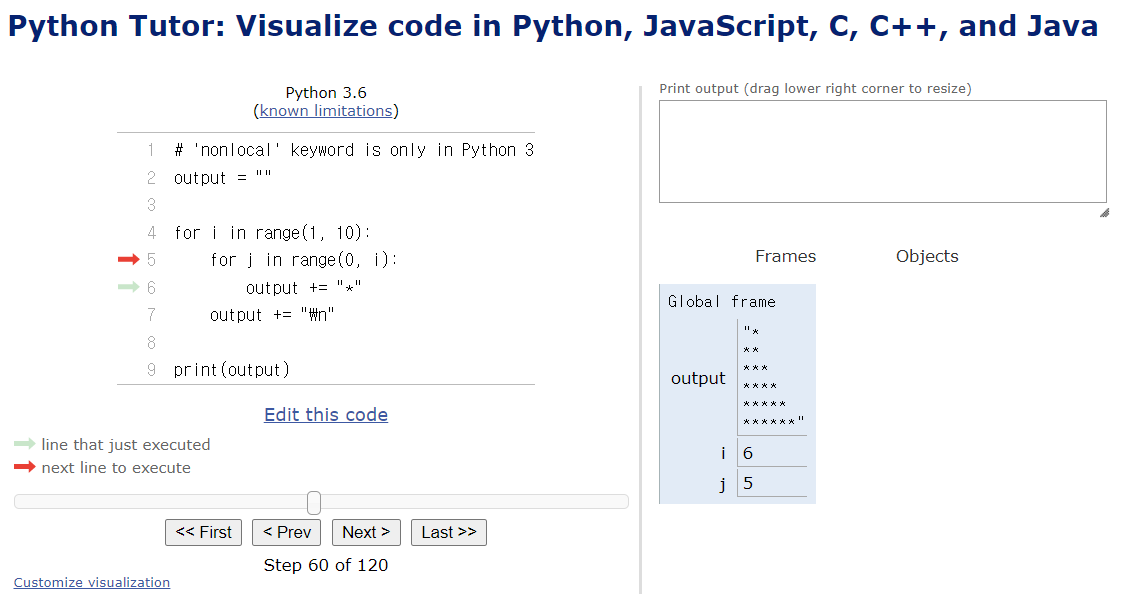Step back using the < Prev button
Viewport: 1147px width, 611px height.
coord(286,532)
